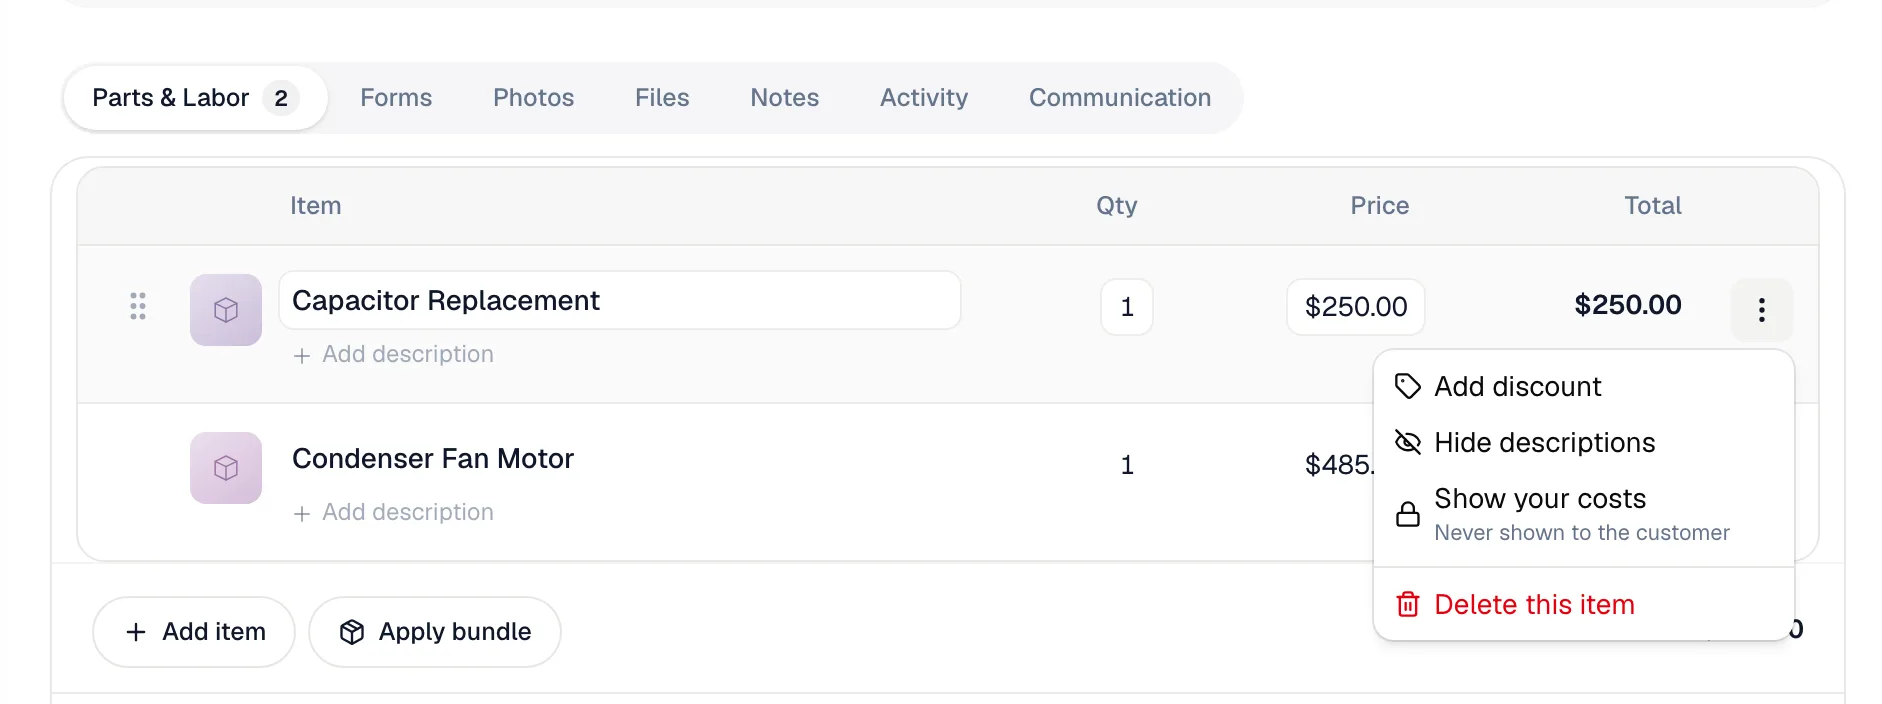The image size is (1882, 704).
Task: Toggle the three-dot menu for Capacitor Replacement
Action: pyautogui.click(x=1762, y=309)
